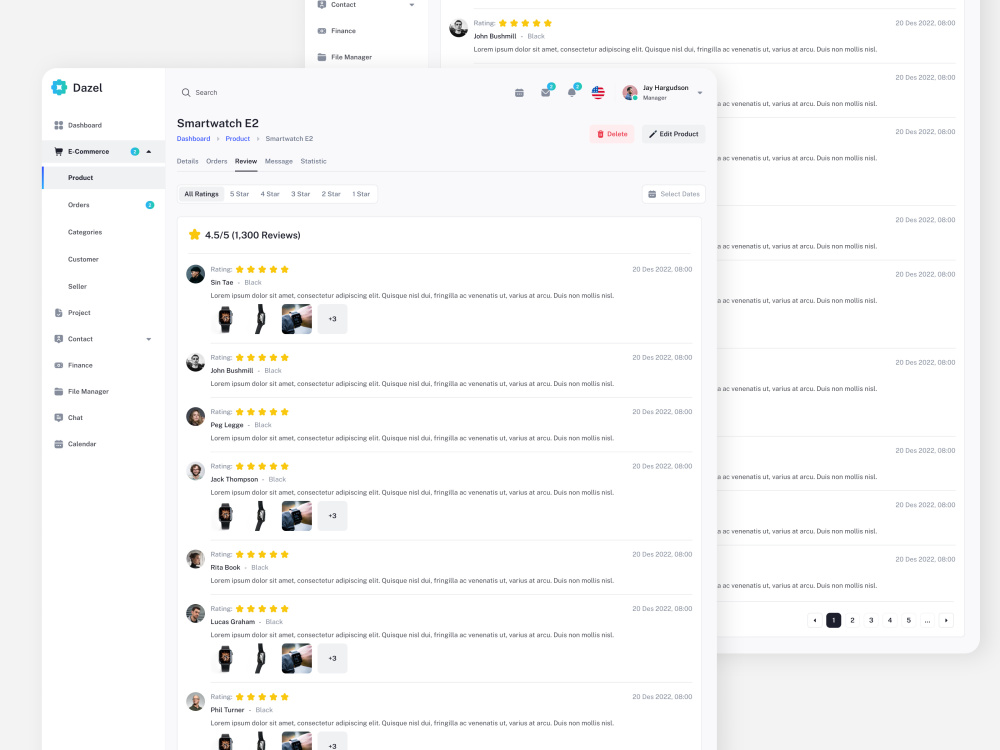Expand Contact arrow in back window

tap(411, 4)
